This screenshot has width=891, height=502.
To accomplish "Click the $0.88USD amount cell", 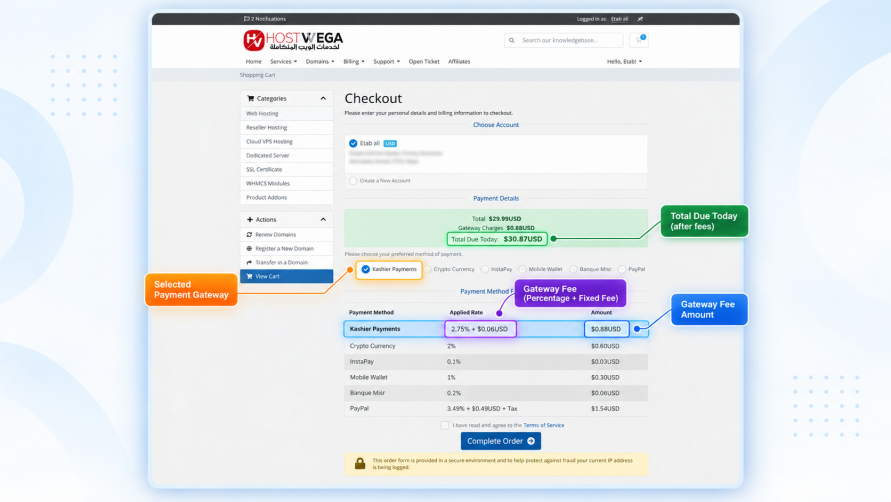I will coord(606,329).
